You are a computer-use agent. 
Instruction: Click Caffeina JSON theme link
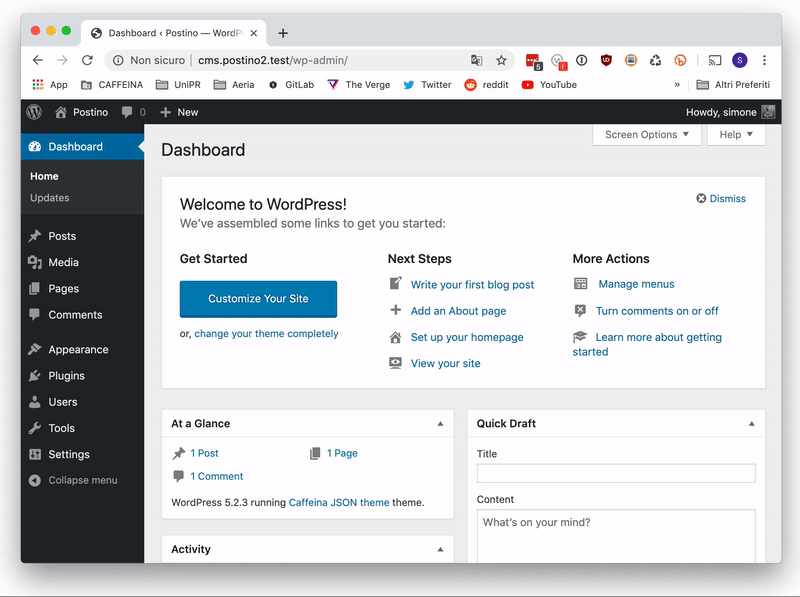pyautogui.click(x=339, y=502)
